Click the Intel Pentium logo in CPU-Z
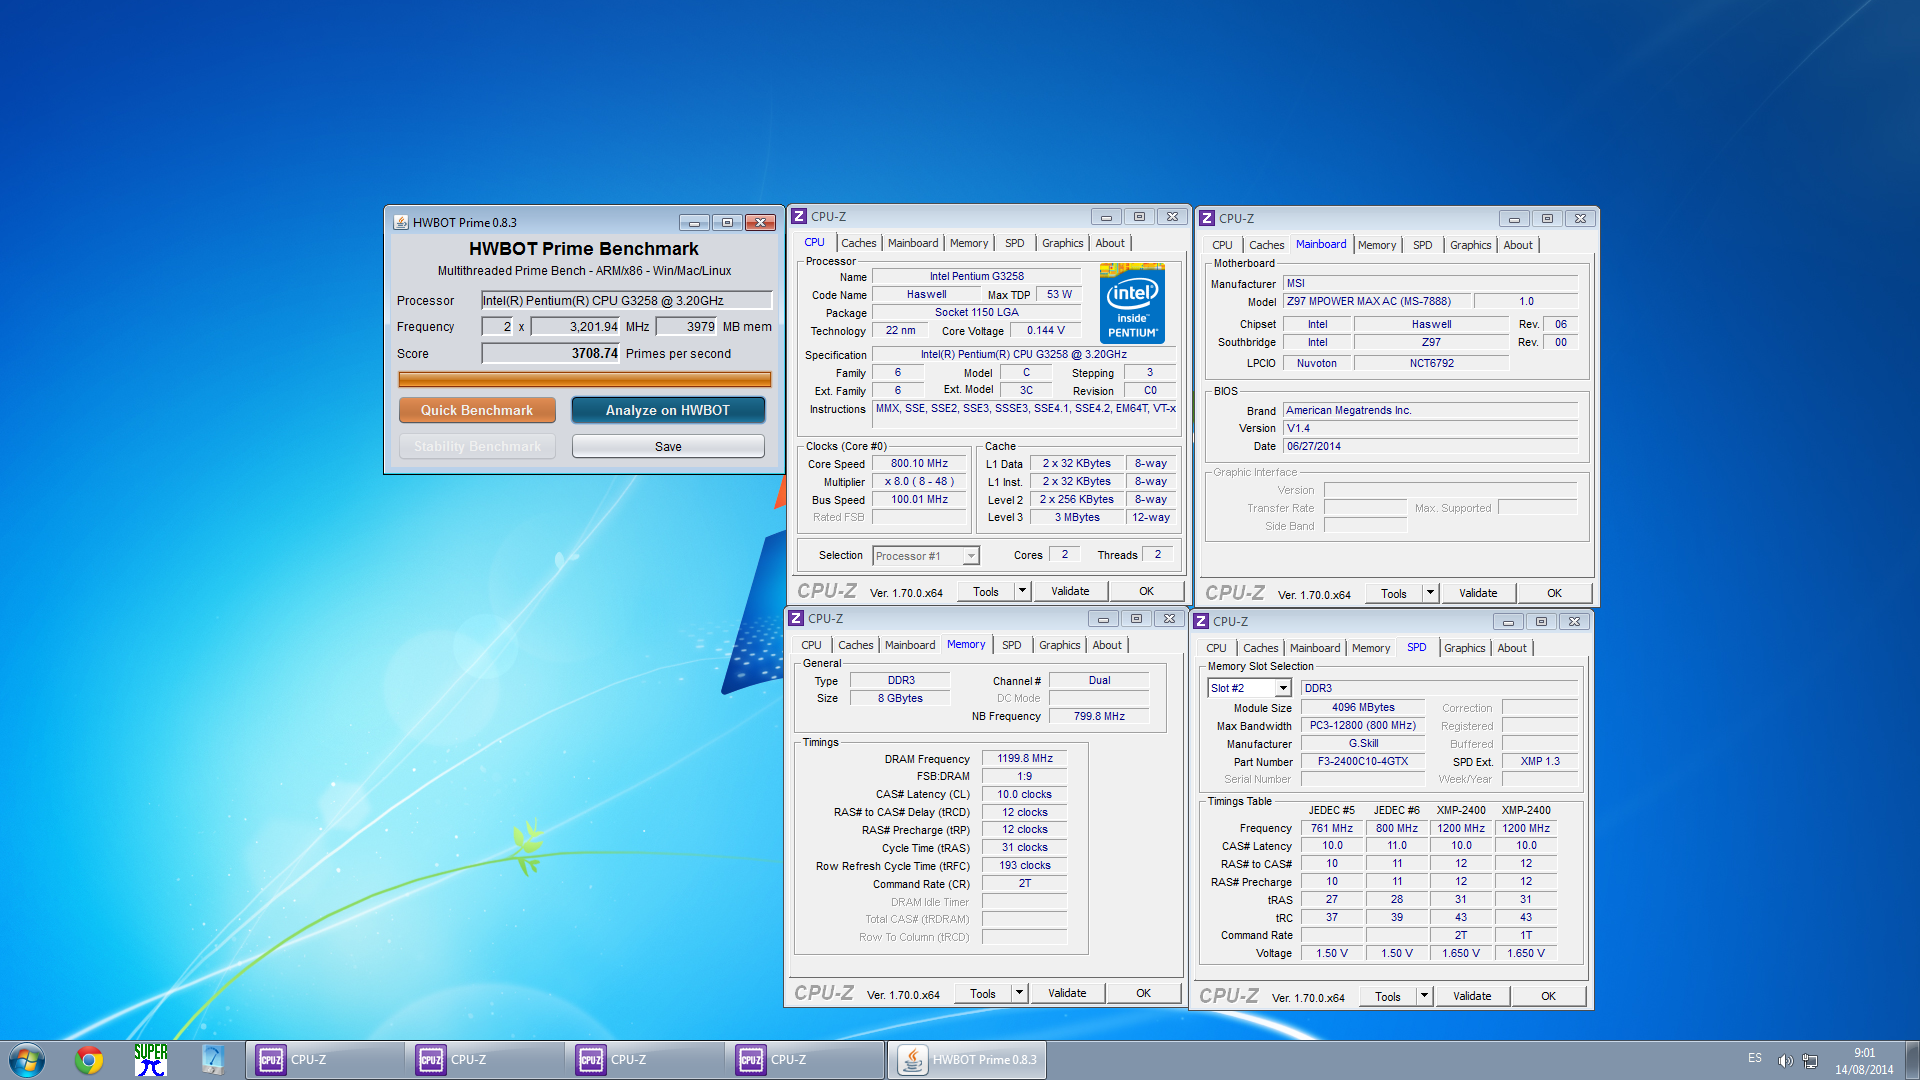 (1132, 304)
